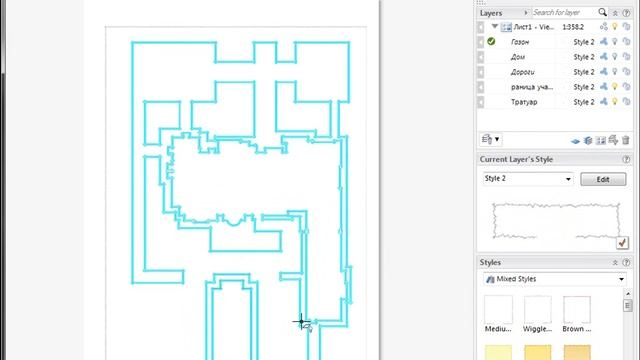
Task: Select the Тратуар layer name
Action: (524, 102)
